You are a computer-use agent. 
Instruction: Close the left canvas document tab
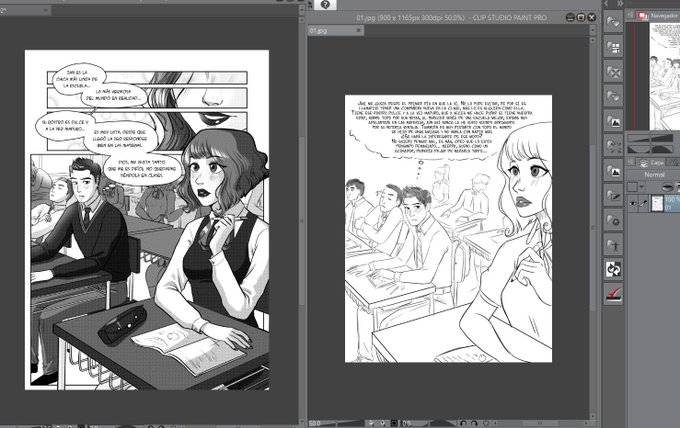[46, 10]
